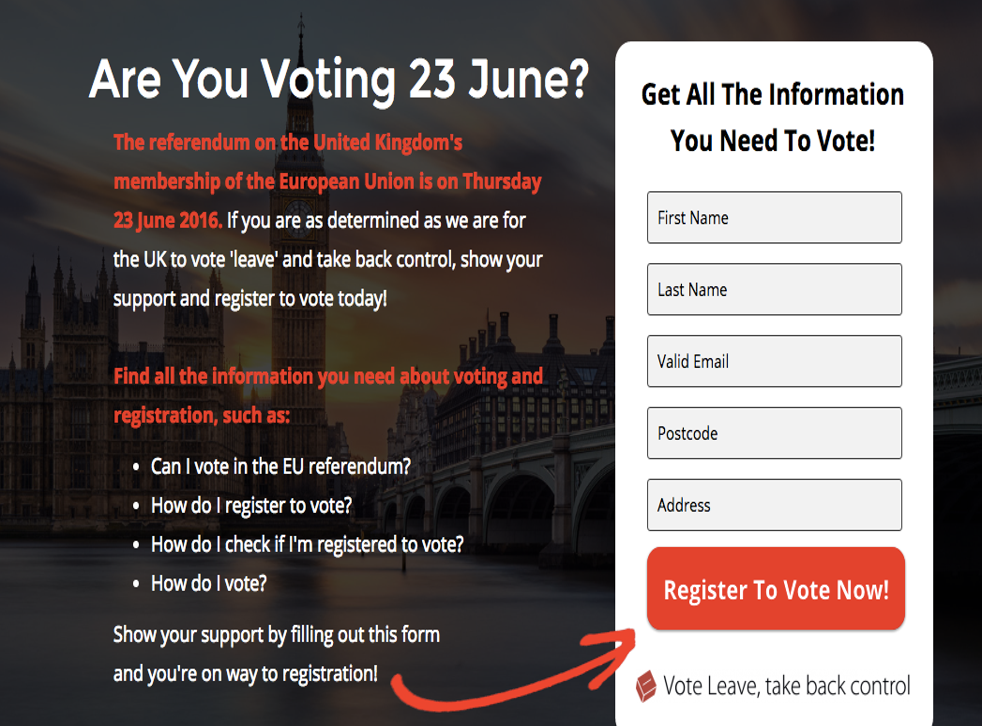Click the Vote Leave red box logo icon
The image size is (982, 726).
coord(646,686)
